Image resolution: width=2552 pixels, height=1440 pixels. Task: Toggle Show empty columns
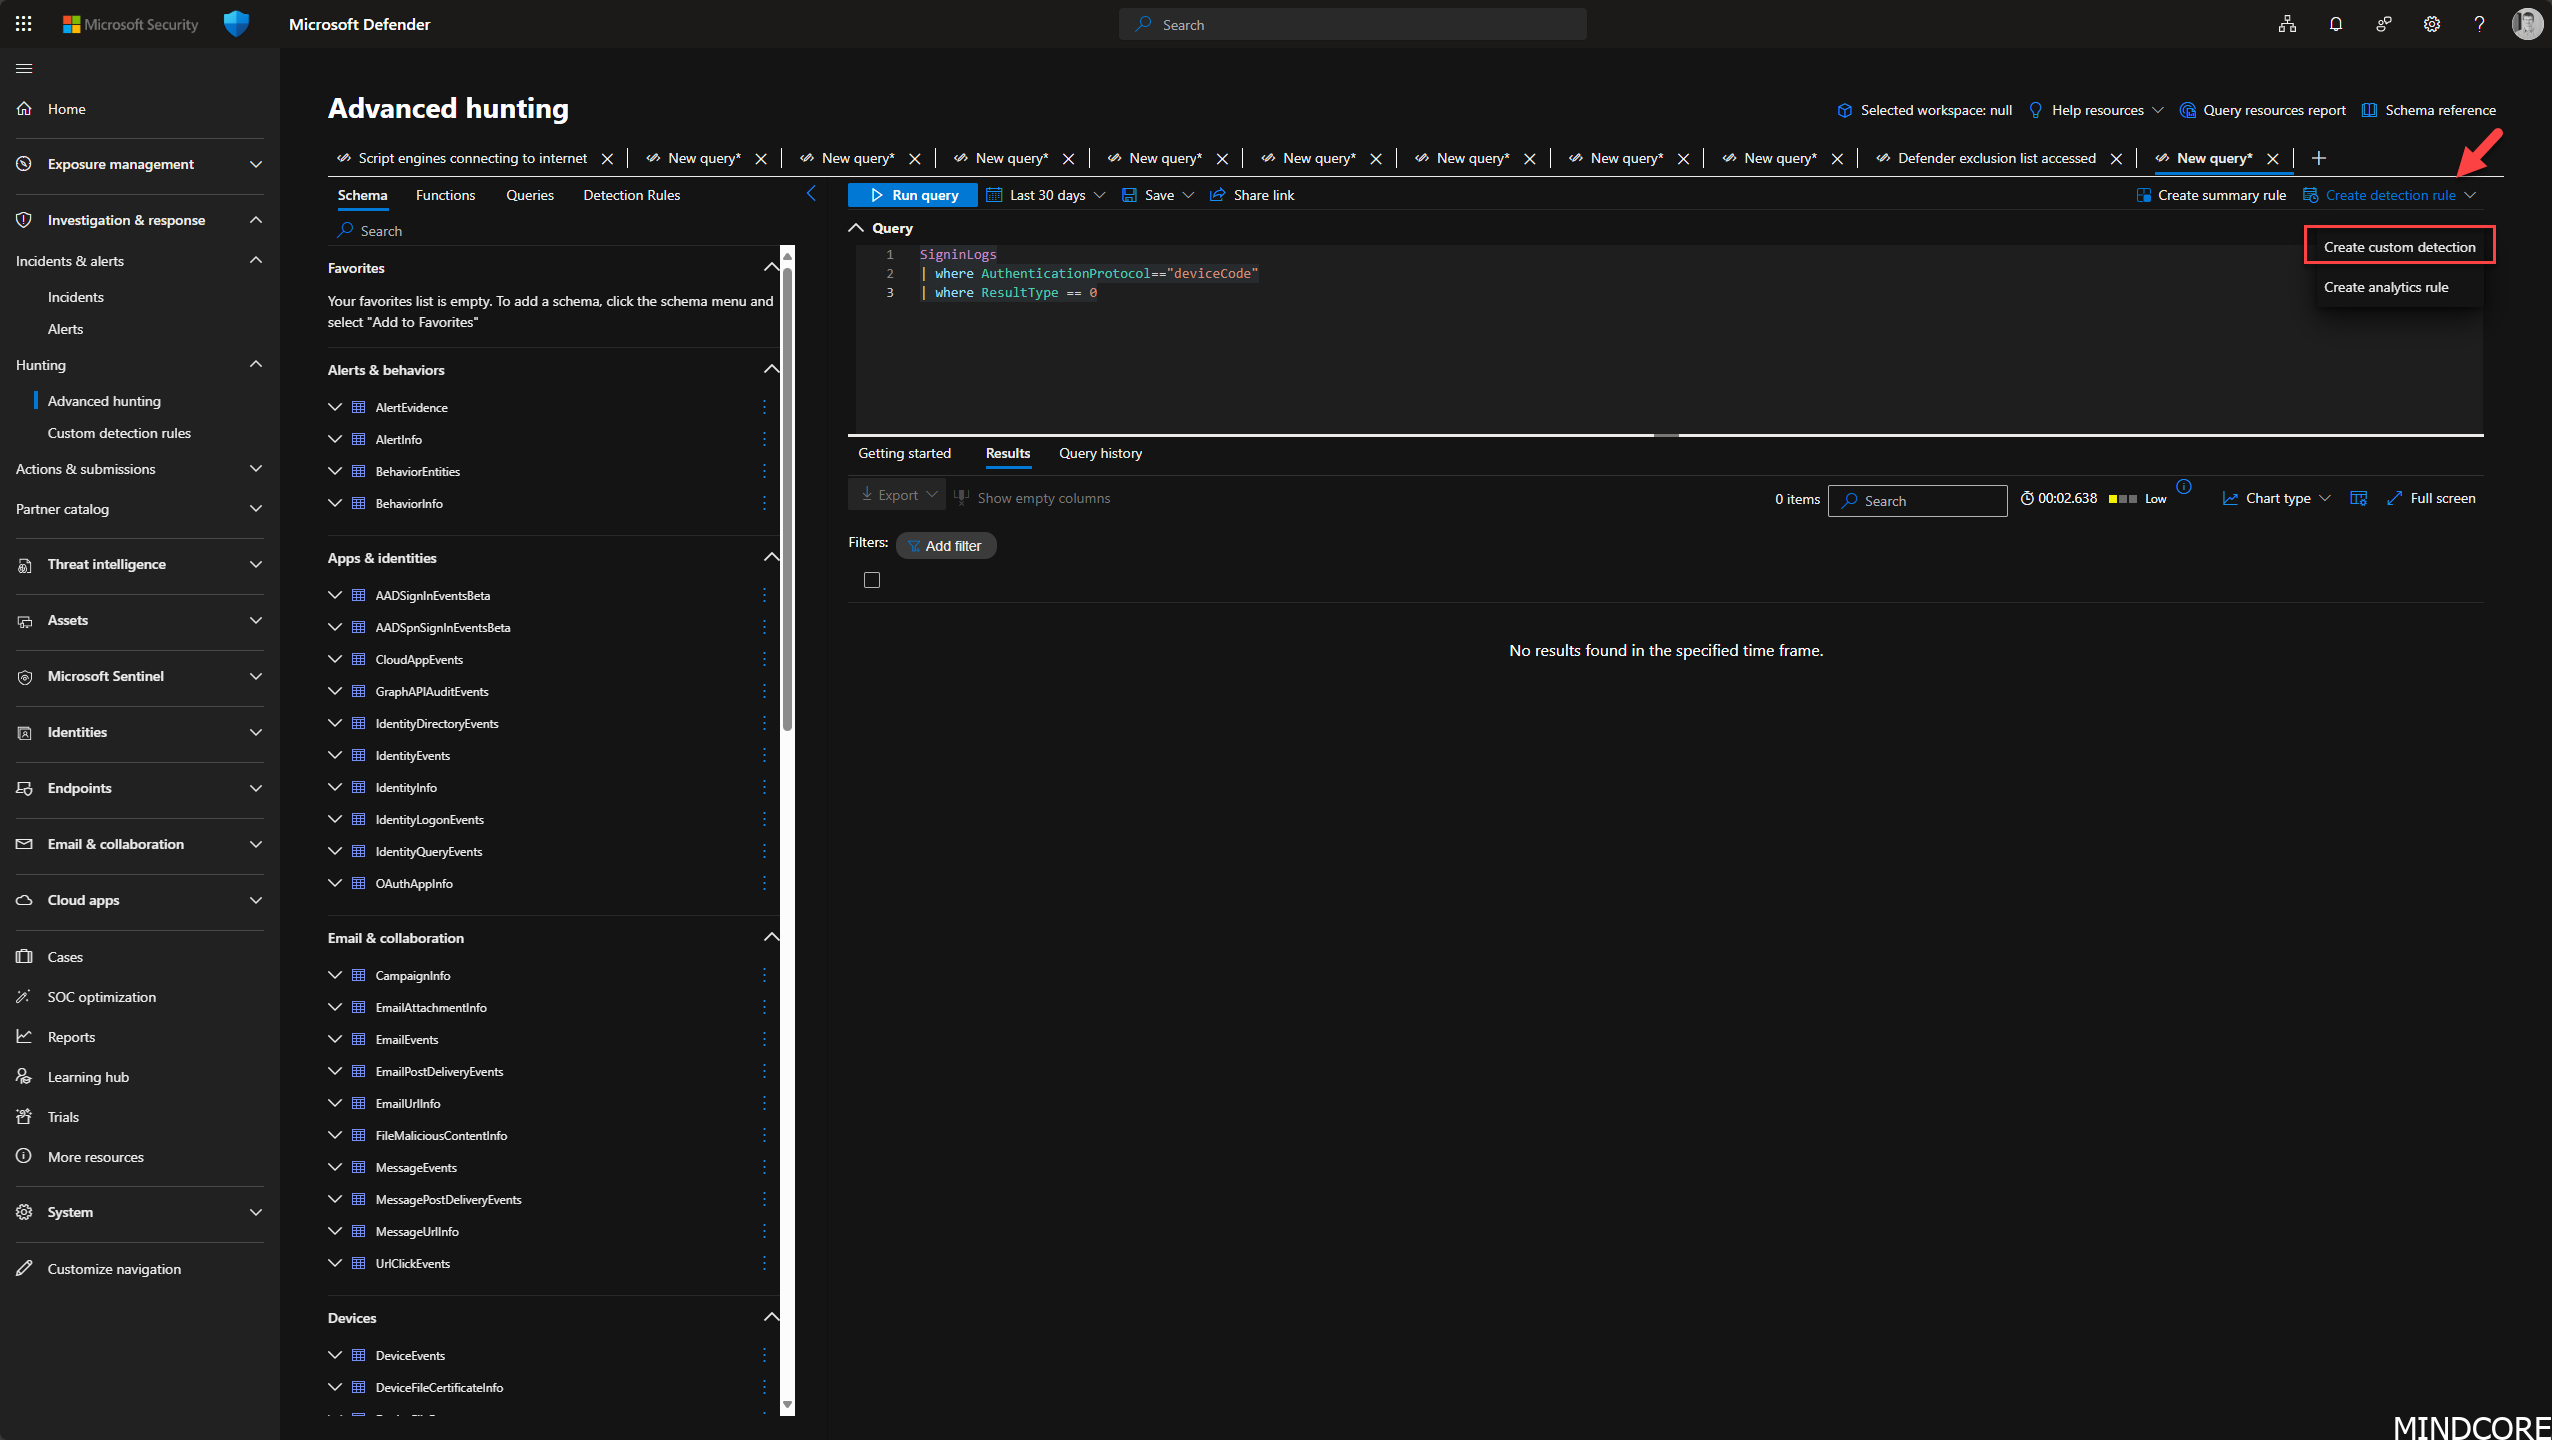pyautogui.click(x=1032, y=498)
